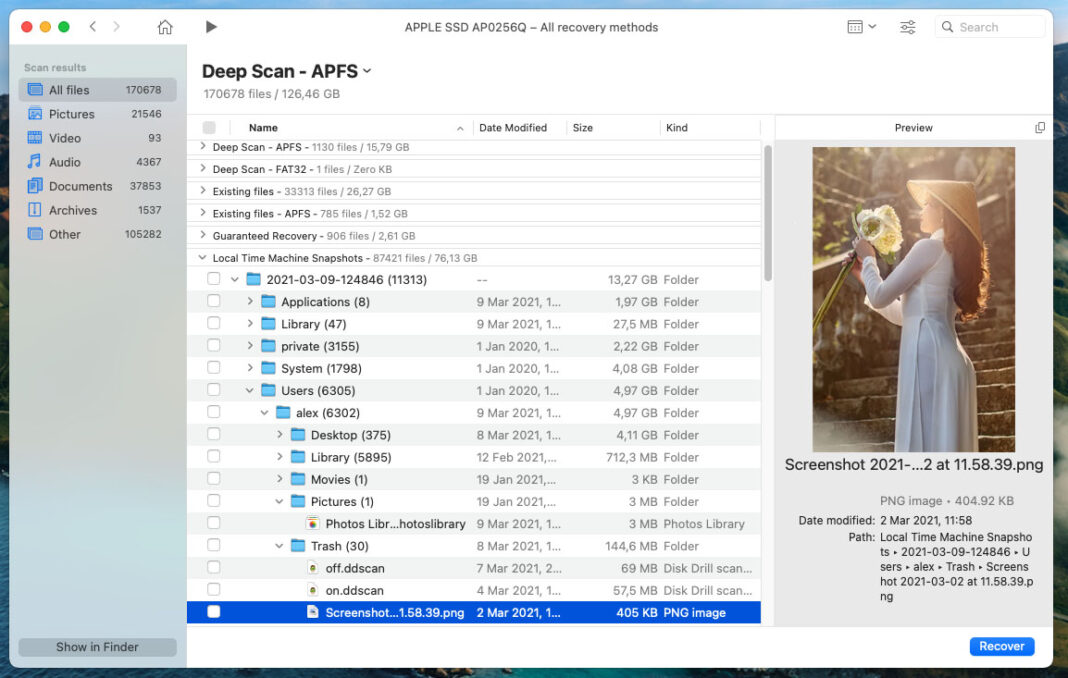This screenshot has height=678, width=1068.
Task: Click the Recover button
Action: pyautogui.click(x=1001, y=646)
